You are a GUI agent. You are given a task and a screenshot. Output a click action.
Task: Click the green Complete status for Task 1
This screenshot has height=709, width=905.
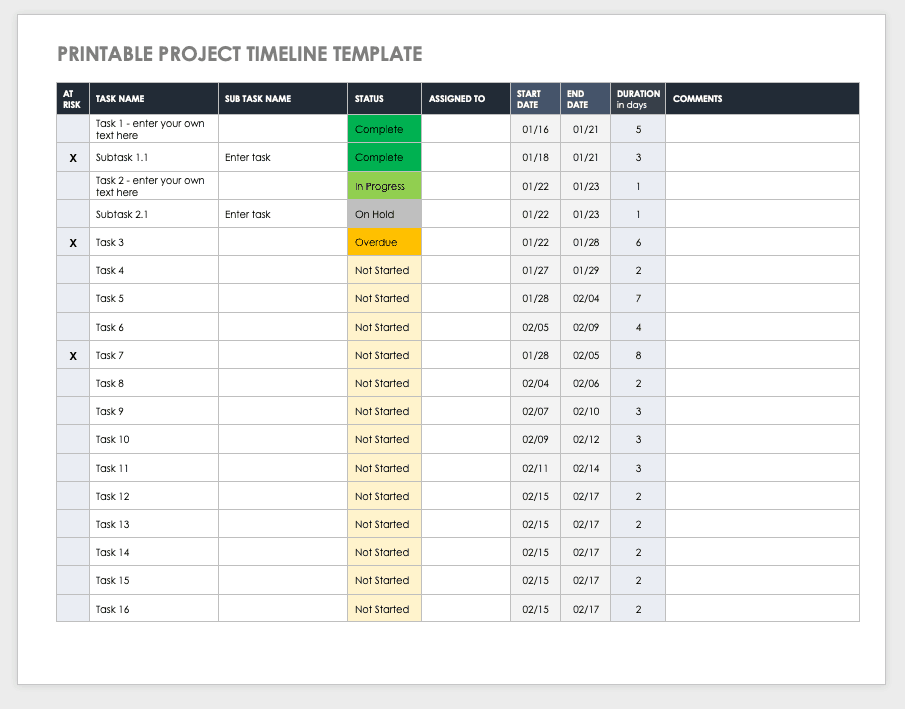click(384, 129)
